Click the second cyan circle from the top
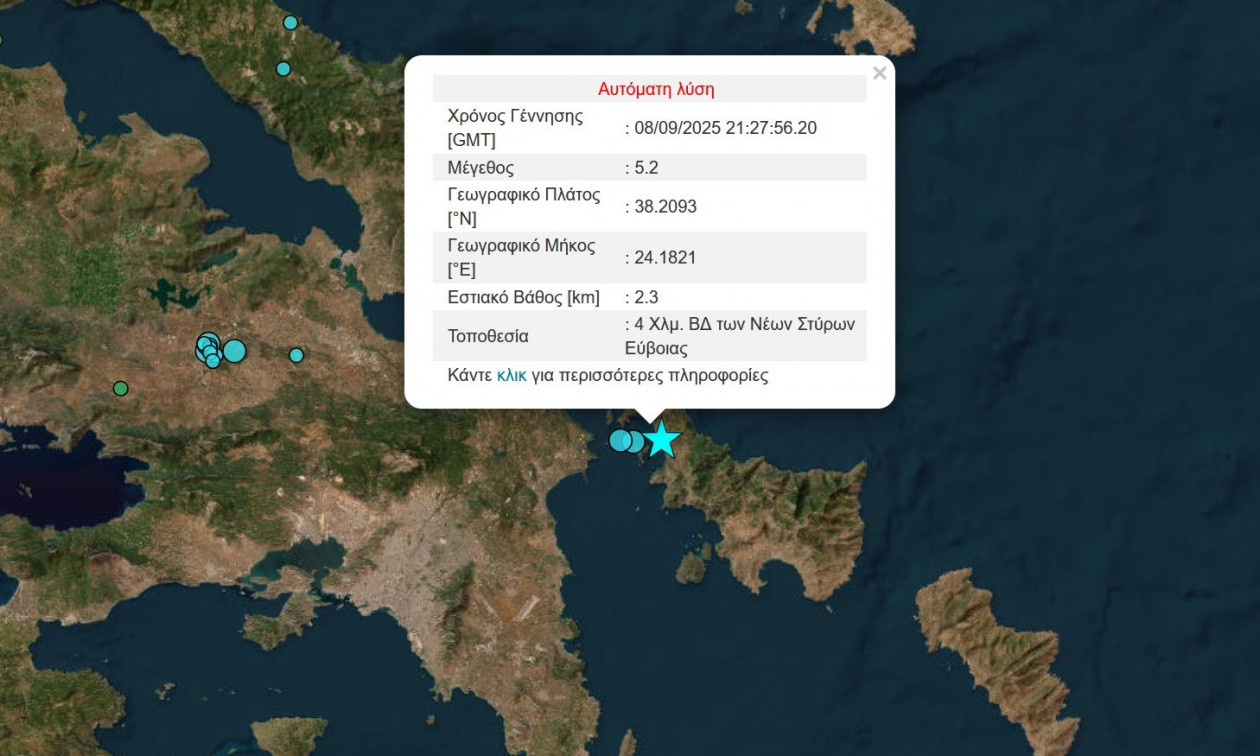The height and width of the screenshot is (756, 1260). [x=283, y=69]
